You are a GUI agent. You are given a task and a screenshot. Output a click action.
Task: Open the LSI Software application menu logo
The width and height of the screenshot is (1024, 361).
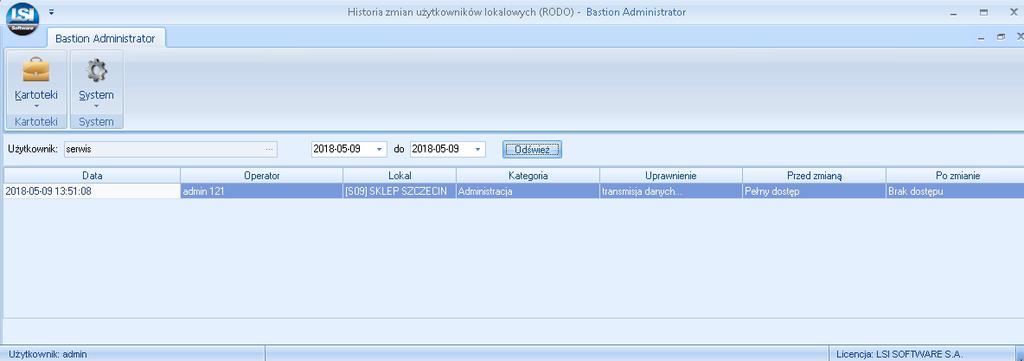click(x=22, y=18)
